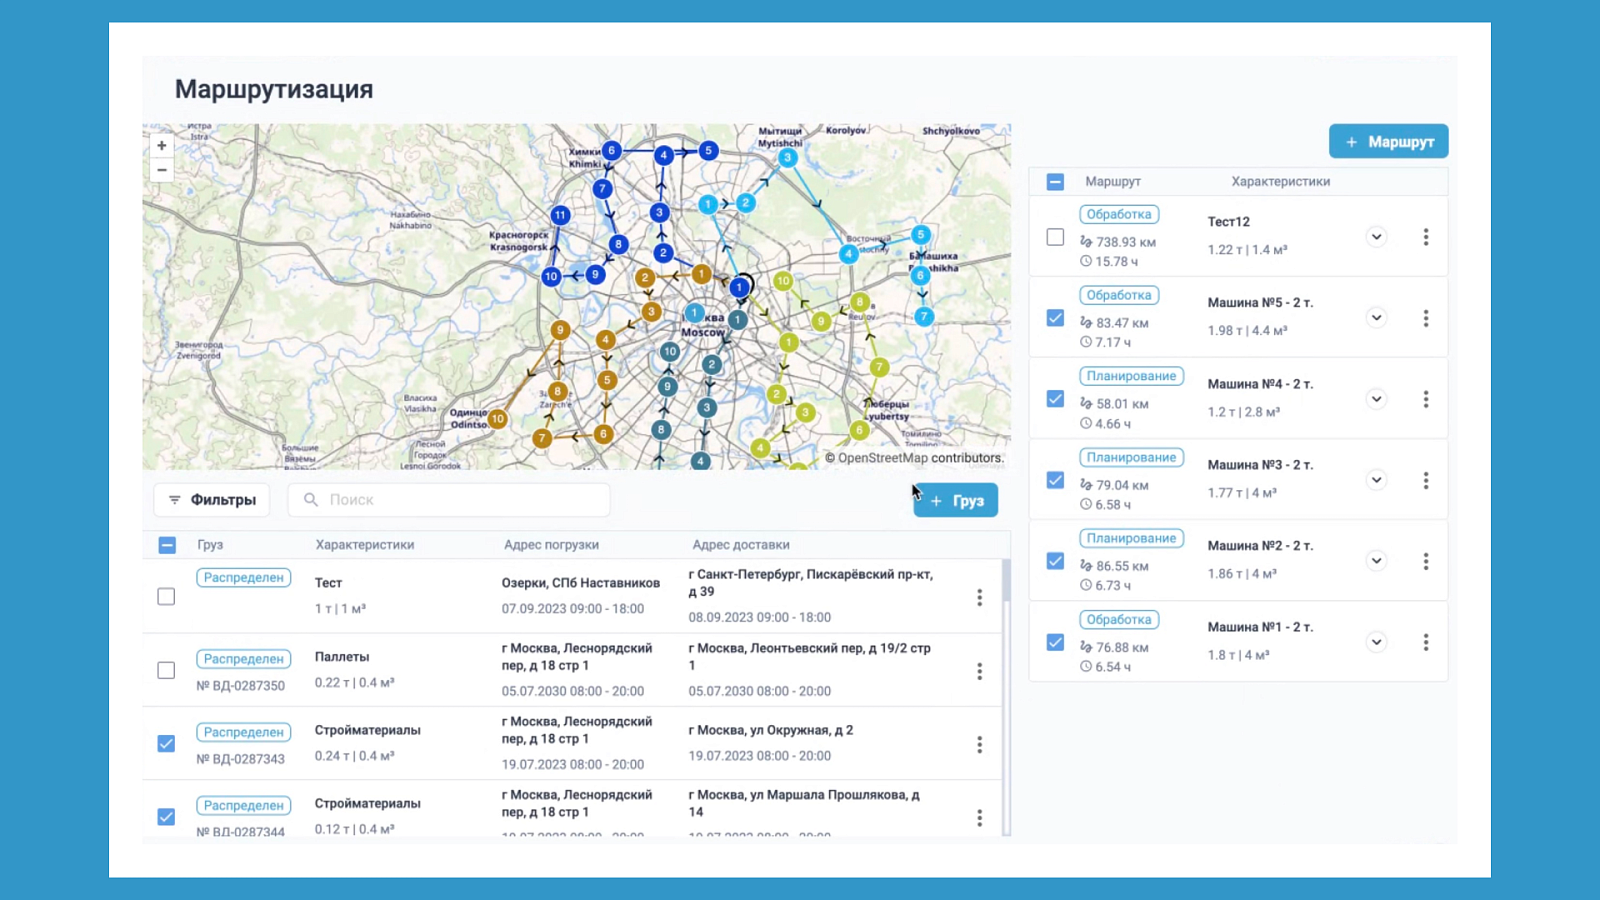The height and width of the screenshot is (900, 1600).
Task: Tick the Паллеты cargo checkbox
Action: click(x=166, y=670)
